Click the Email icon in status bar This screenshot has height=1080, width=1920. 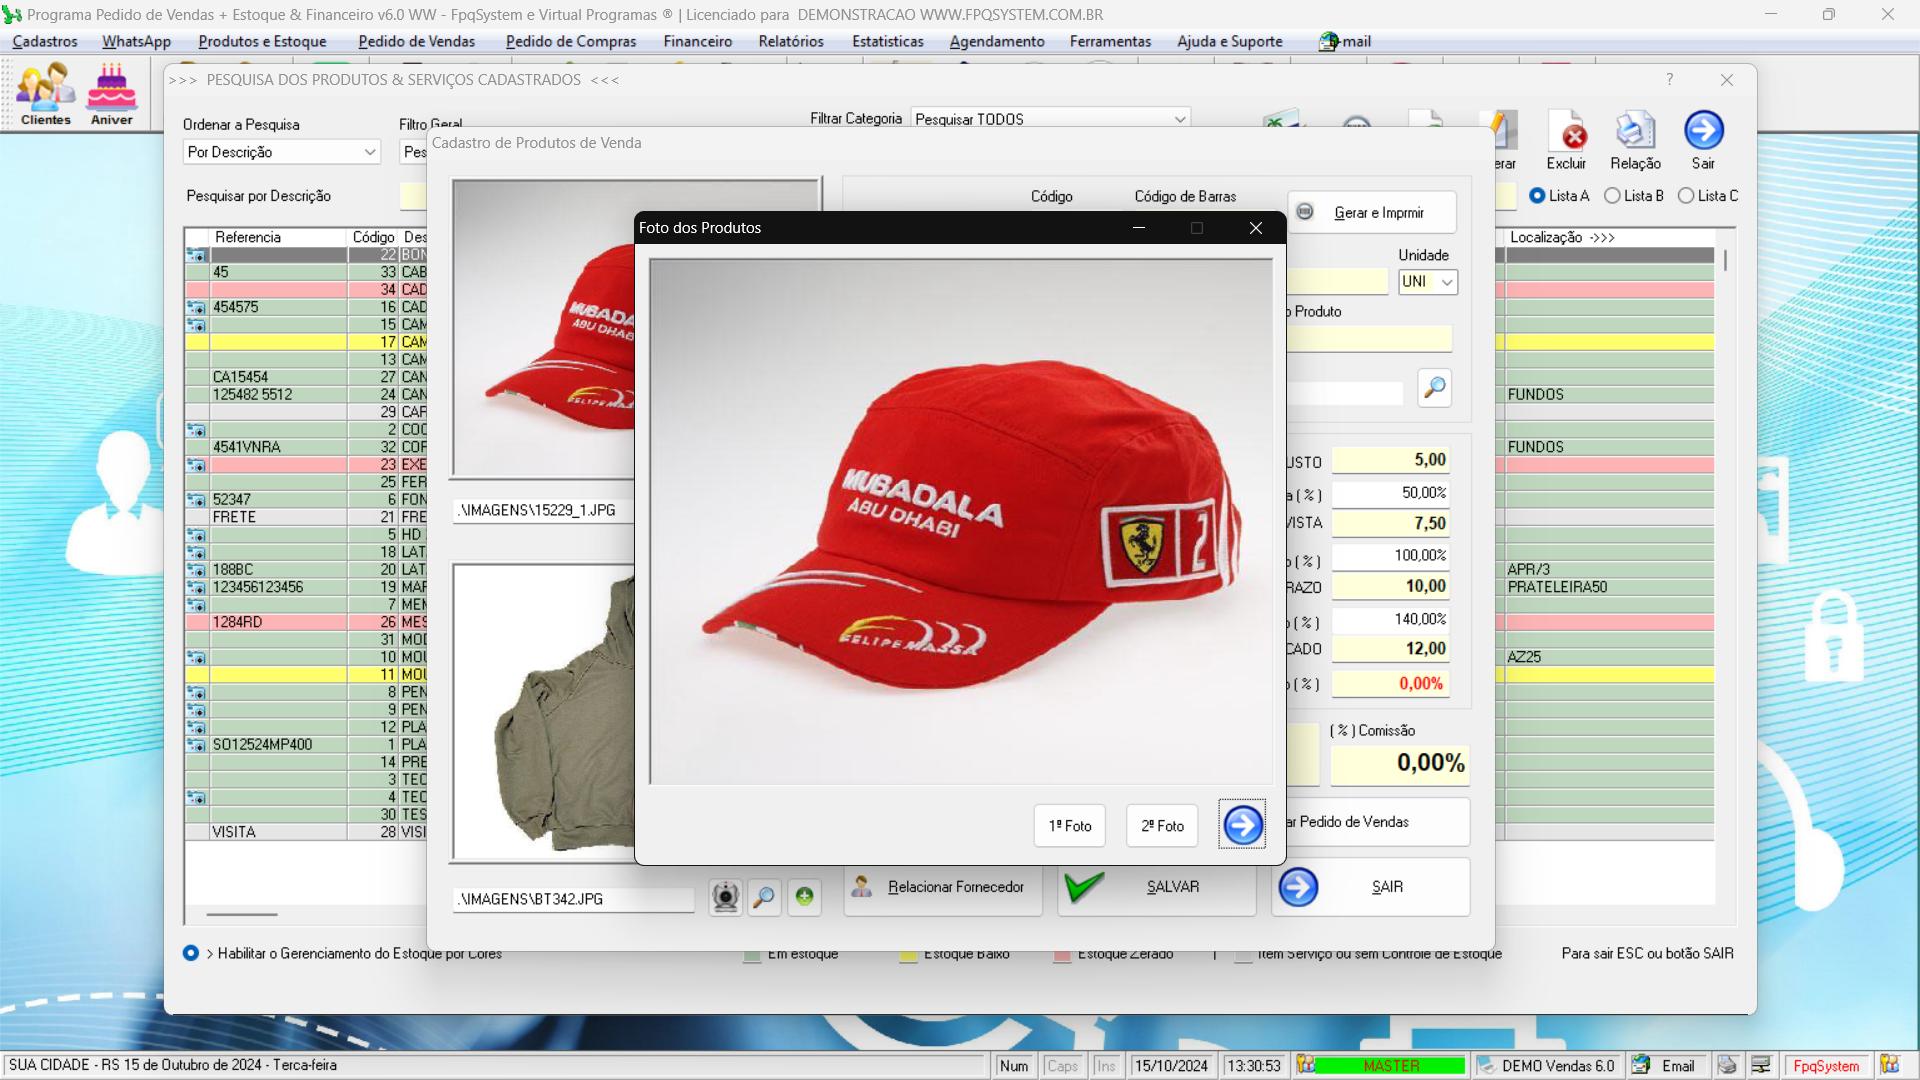pos(1641,1065)
